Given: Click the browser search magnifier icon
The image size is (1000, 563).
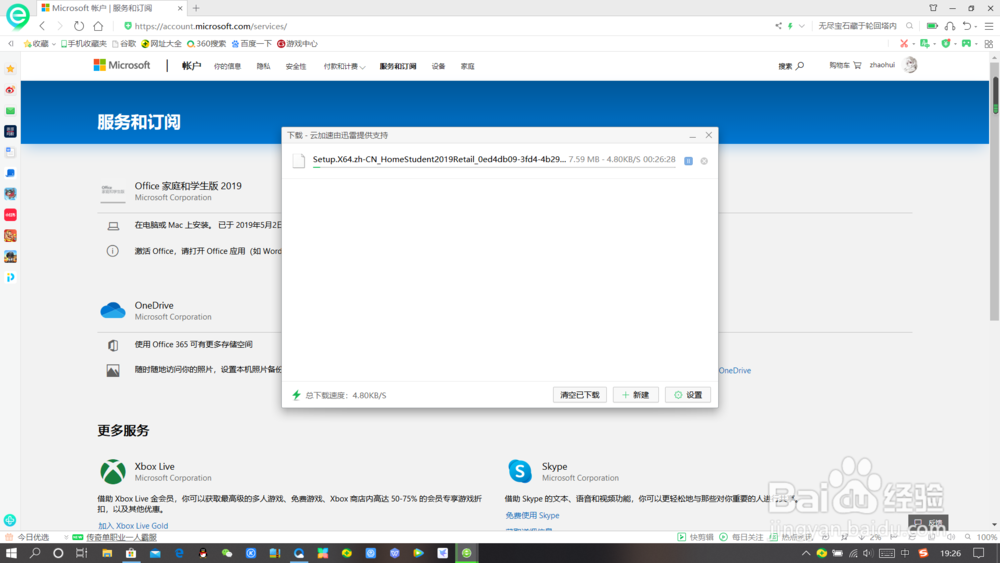Looking at the screenshot, I should pos(909,26).
